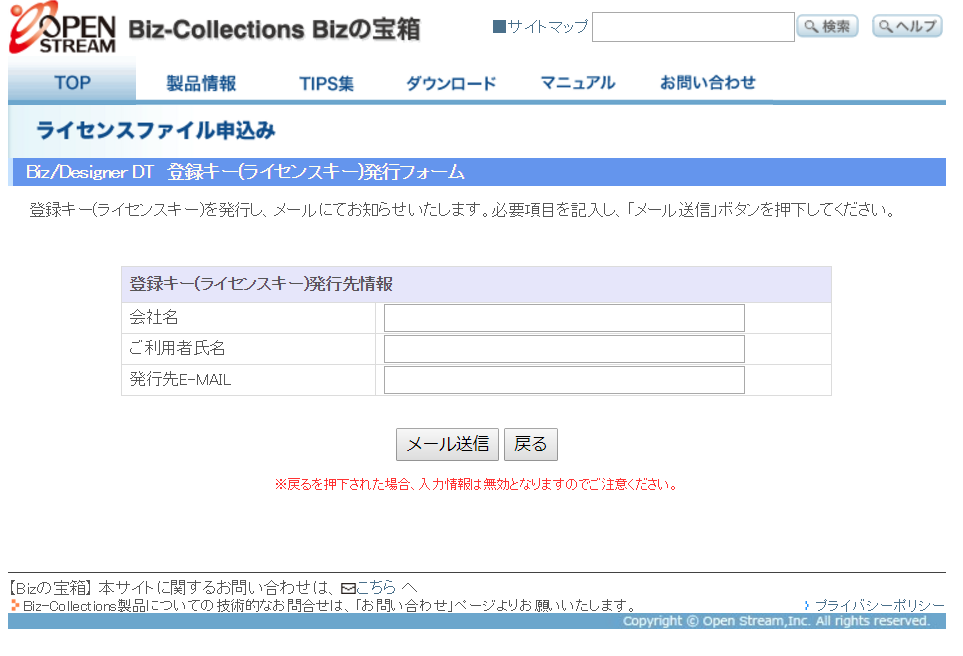
Task: Select the TOP navigation tab
Action: coord(72,82)
